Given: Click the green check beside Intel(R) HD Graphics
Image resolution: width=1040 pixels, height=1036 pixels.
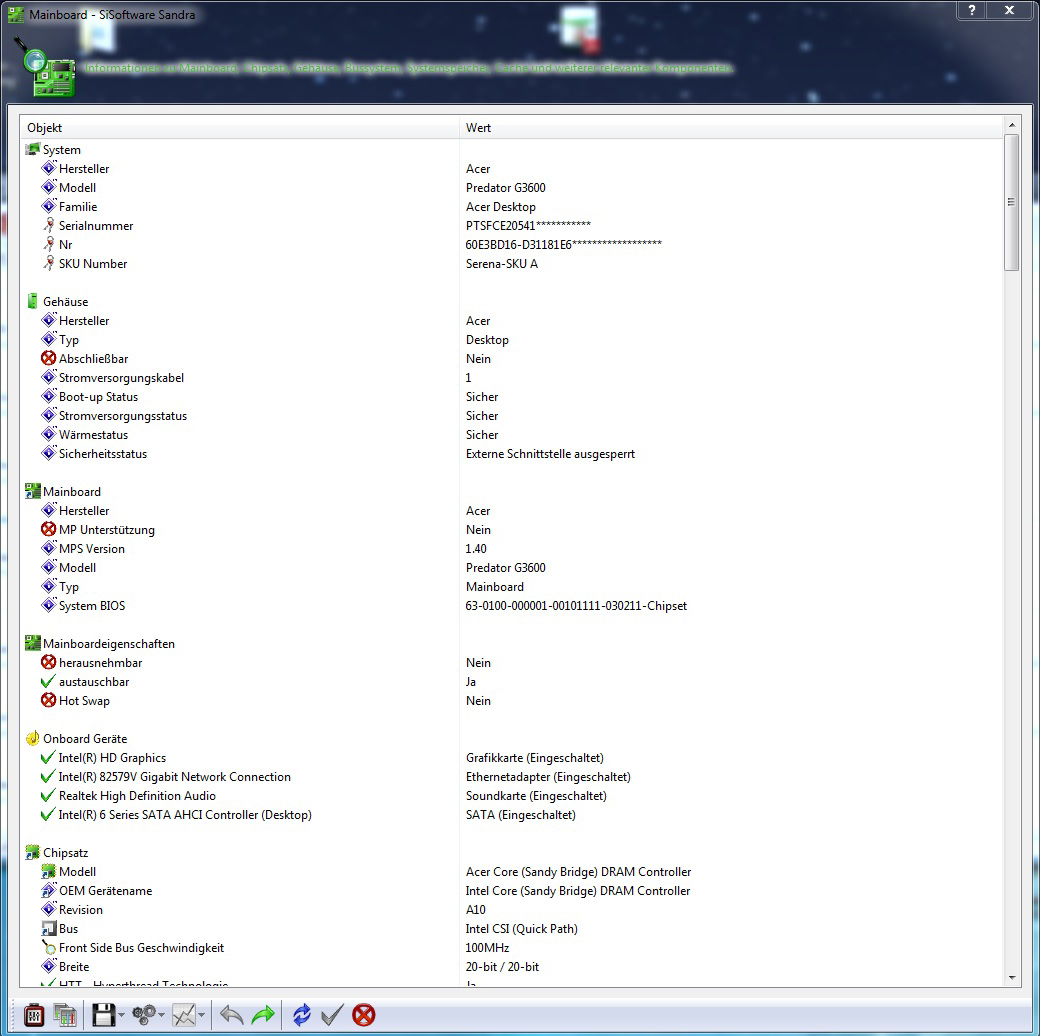Looking at the screenshot, I should [x=48, y=757].
